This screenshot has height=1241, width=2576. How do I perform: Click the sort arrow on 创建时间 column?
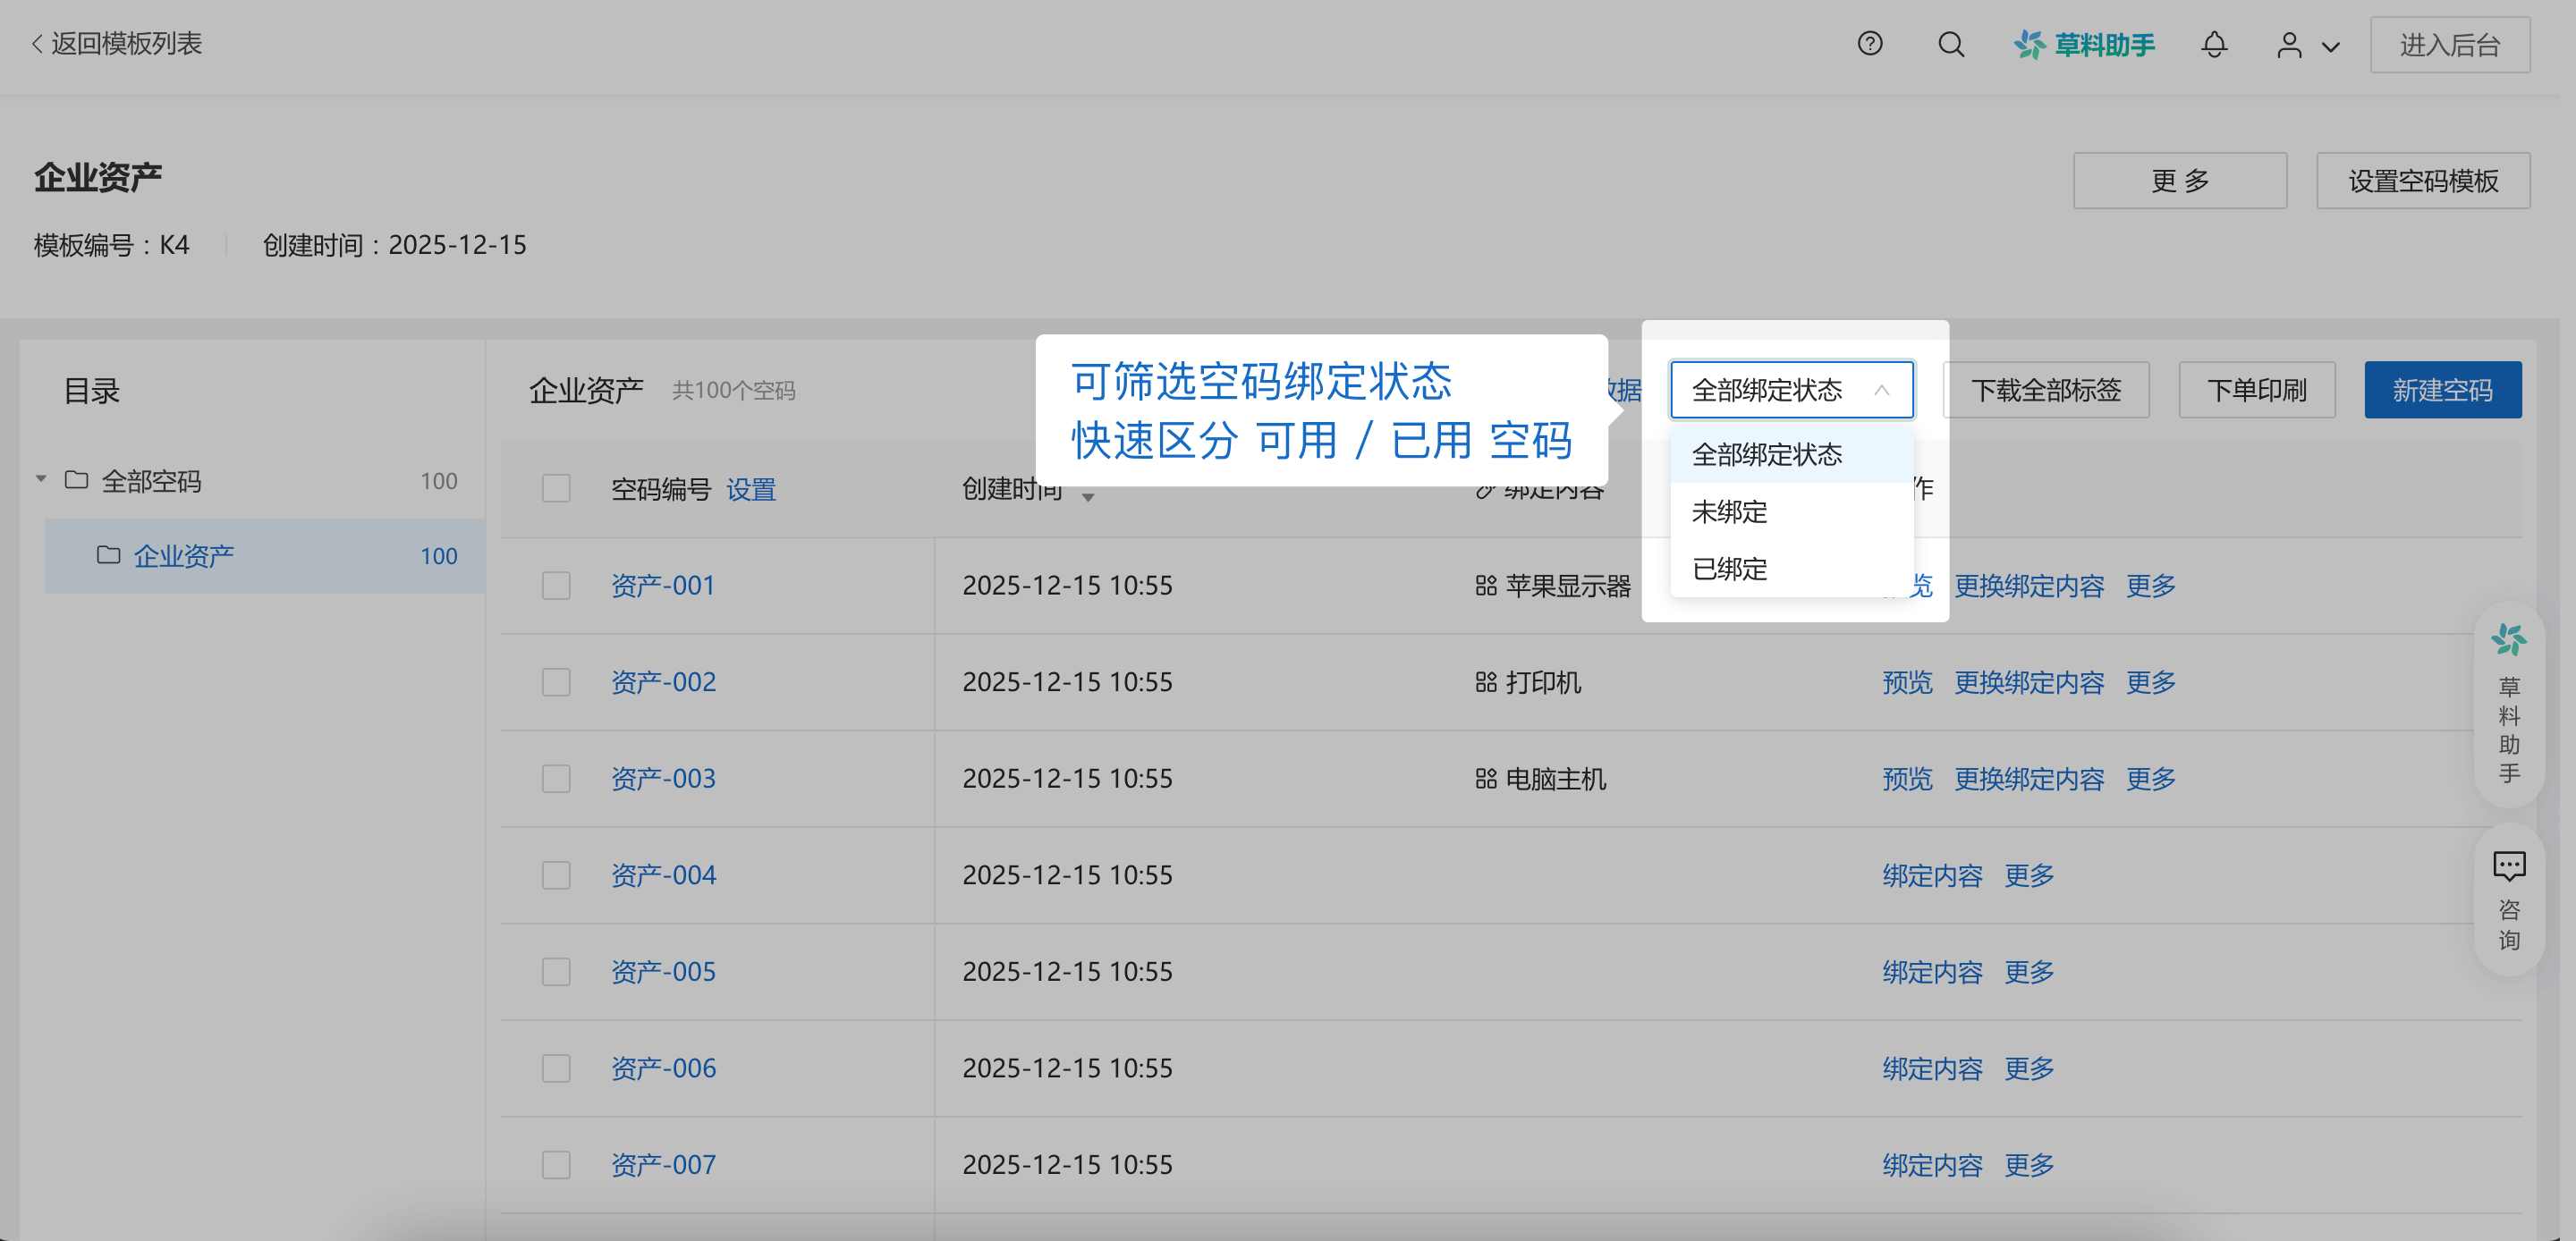(x=1088, y=497)
